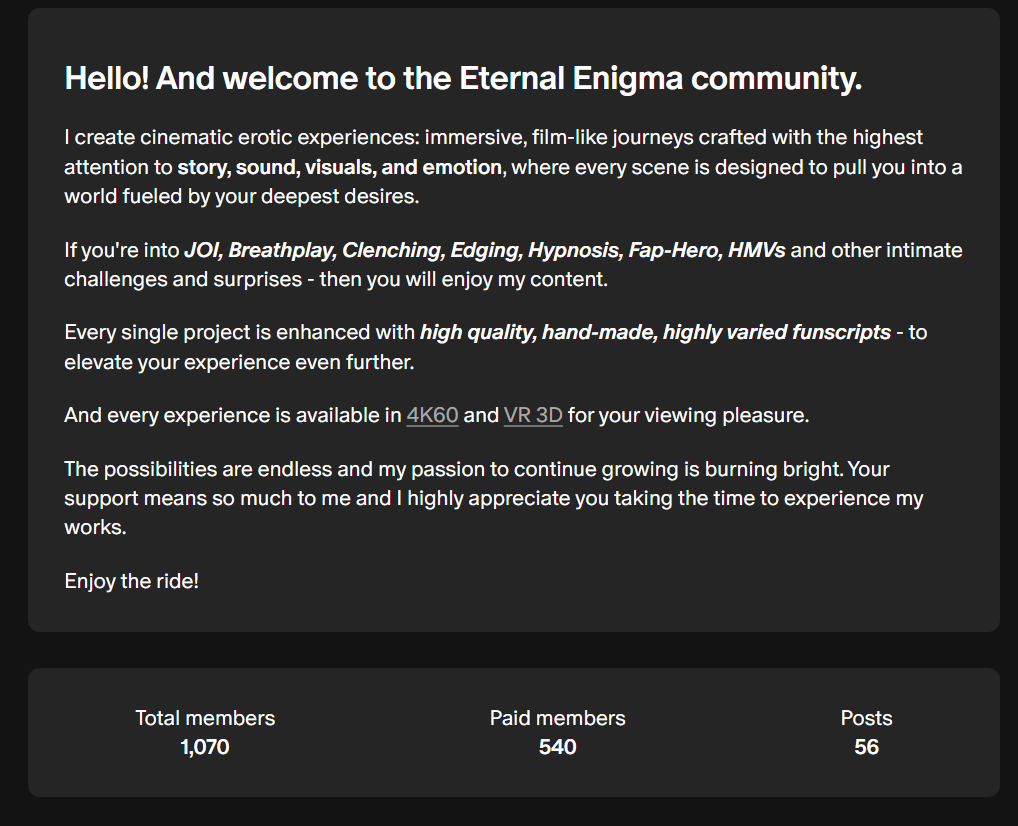The width and height of the screenshot is (1018, 826).
Task: Click the 'cinematic erotic experiences' paragraph
Action: click(x=514, y=167)
